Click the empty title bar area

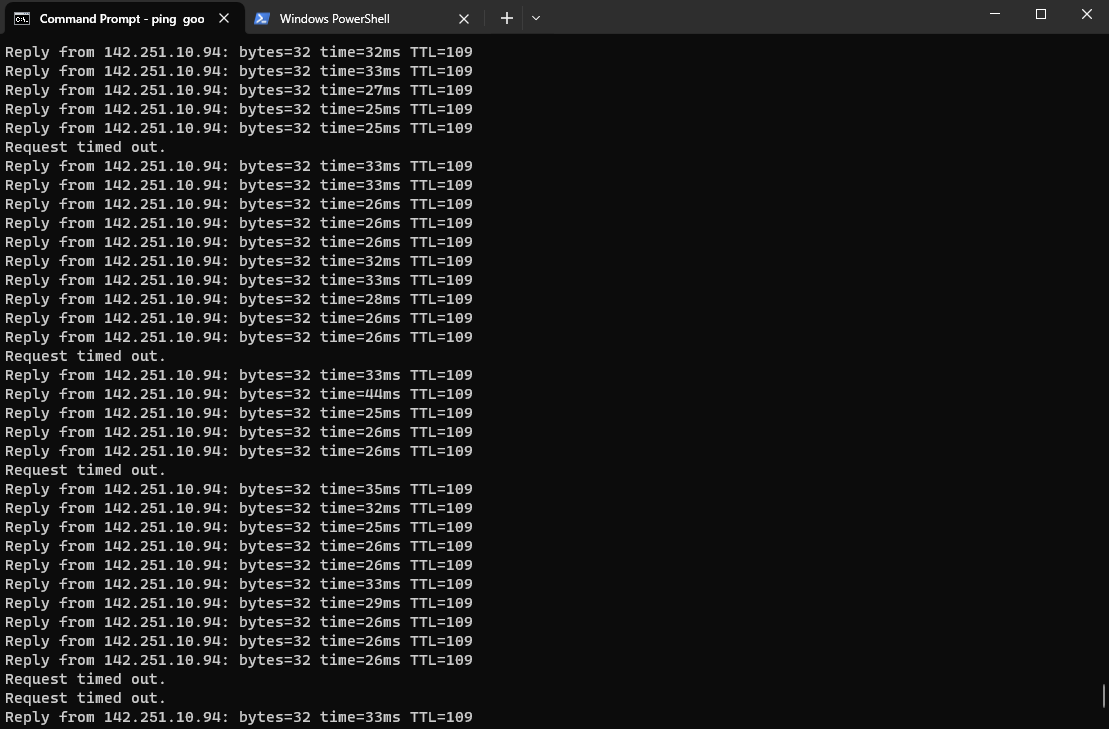[x=764, y=17]
